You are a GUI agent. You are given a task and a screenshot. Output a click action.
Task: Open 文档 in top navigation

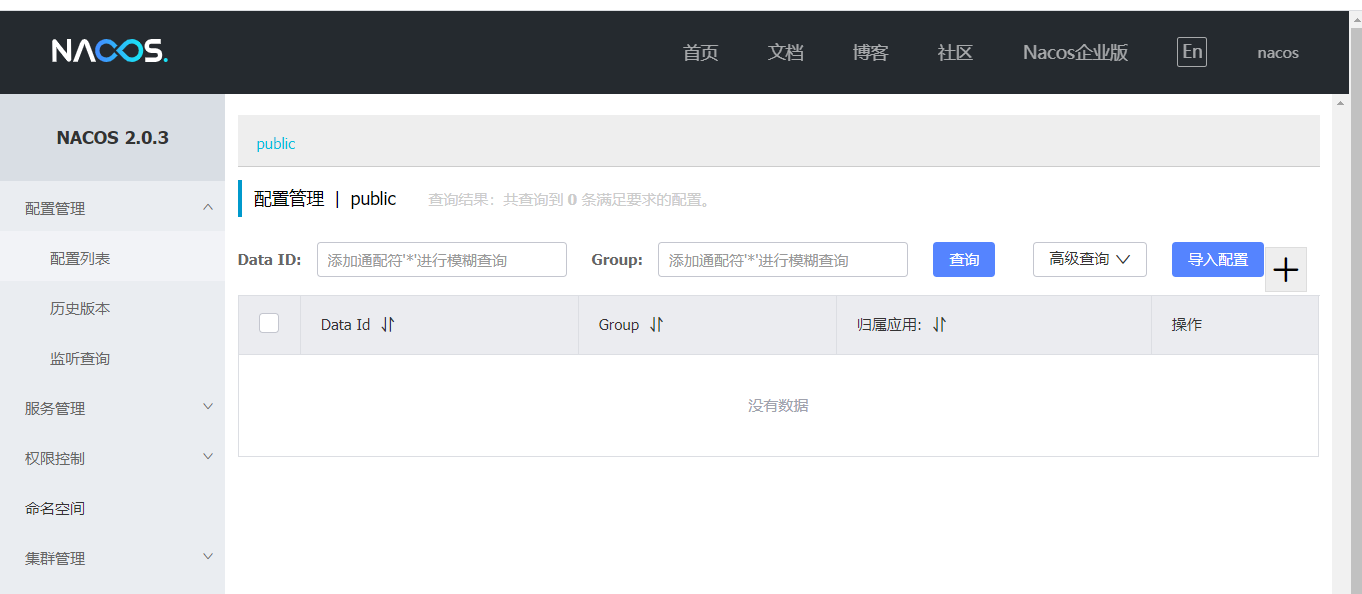point(786,53)
